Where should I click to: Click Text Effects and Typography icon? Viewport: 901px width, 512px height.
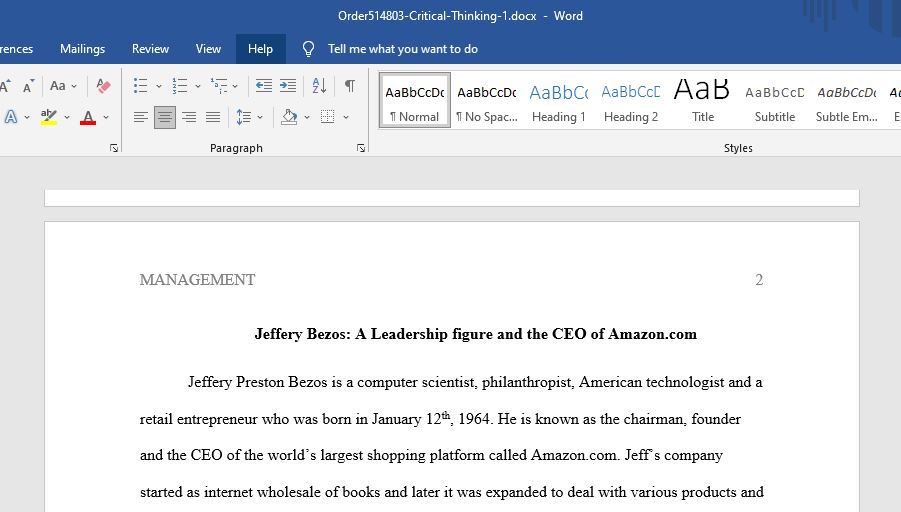click(10, 117)
